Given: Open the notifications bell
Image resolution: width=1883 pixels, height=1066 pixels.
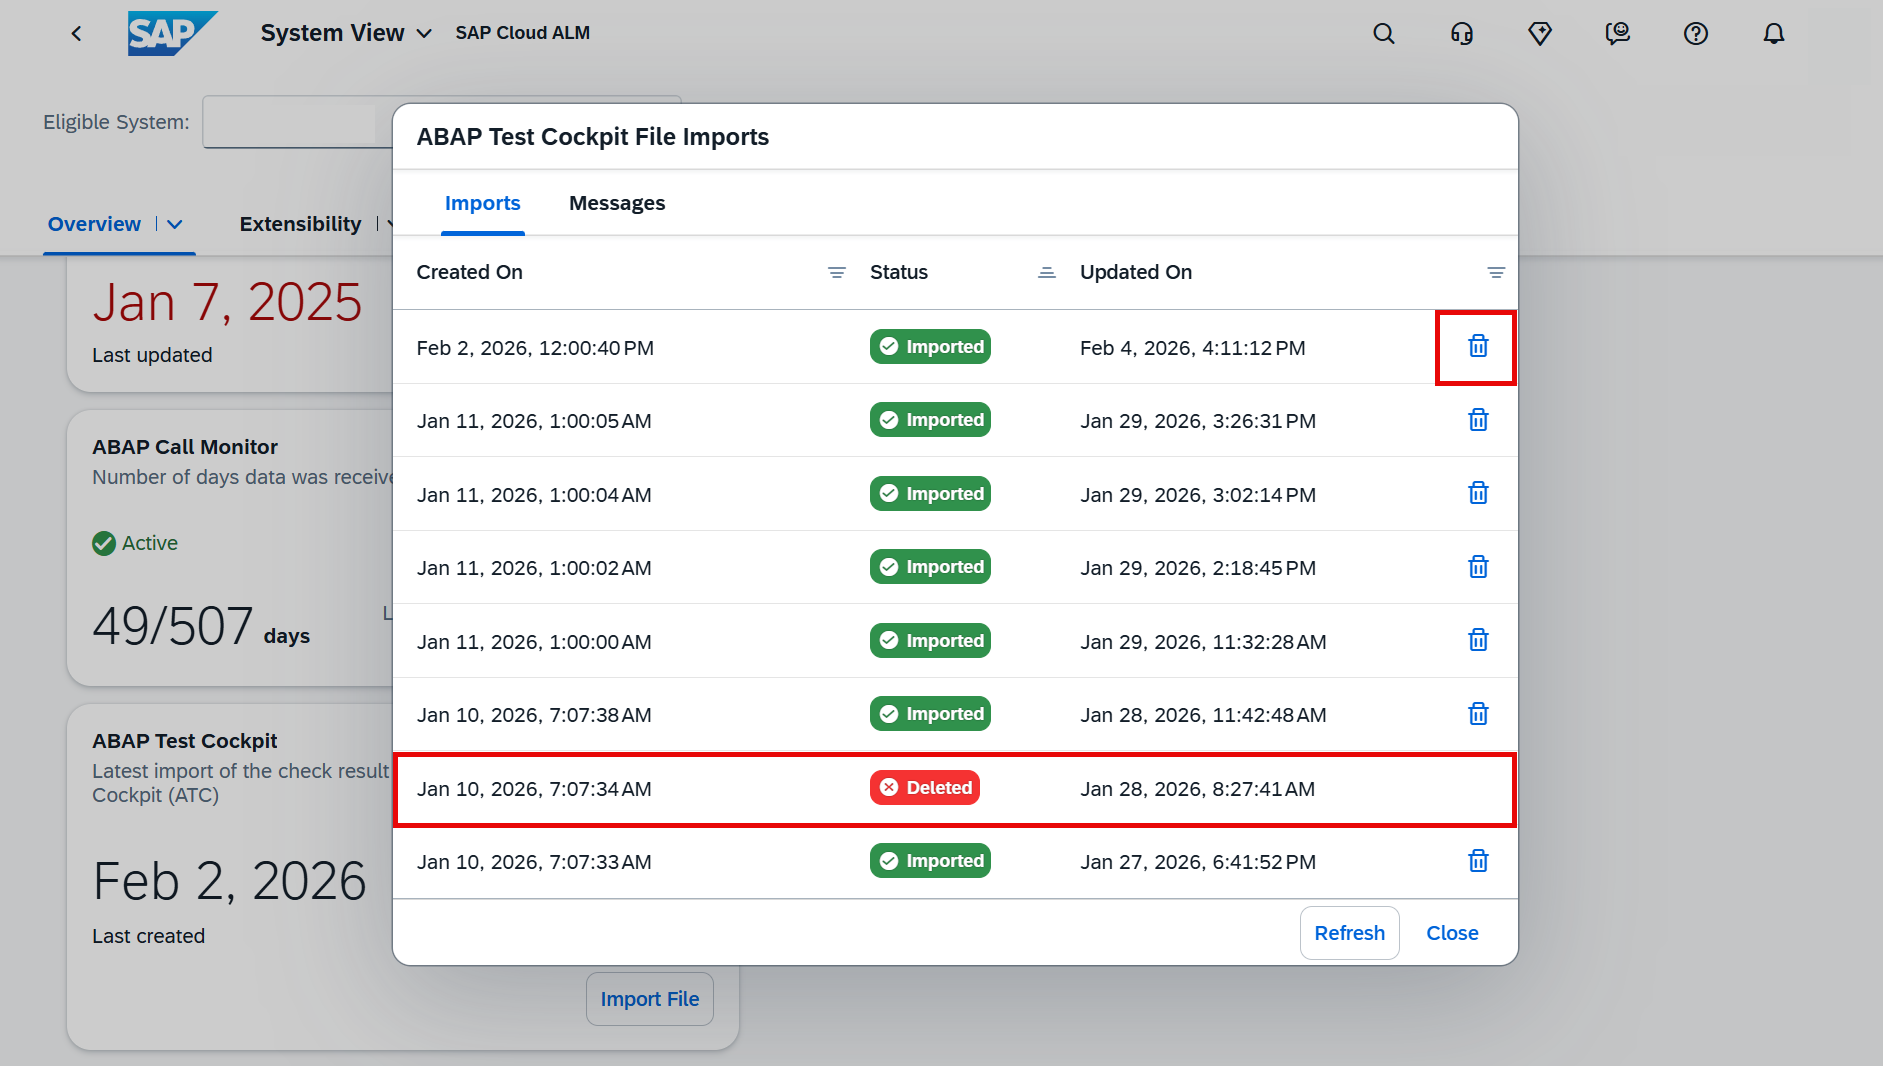Looking at the screenshot, I should 1773,34.
